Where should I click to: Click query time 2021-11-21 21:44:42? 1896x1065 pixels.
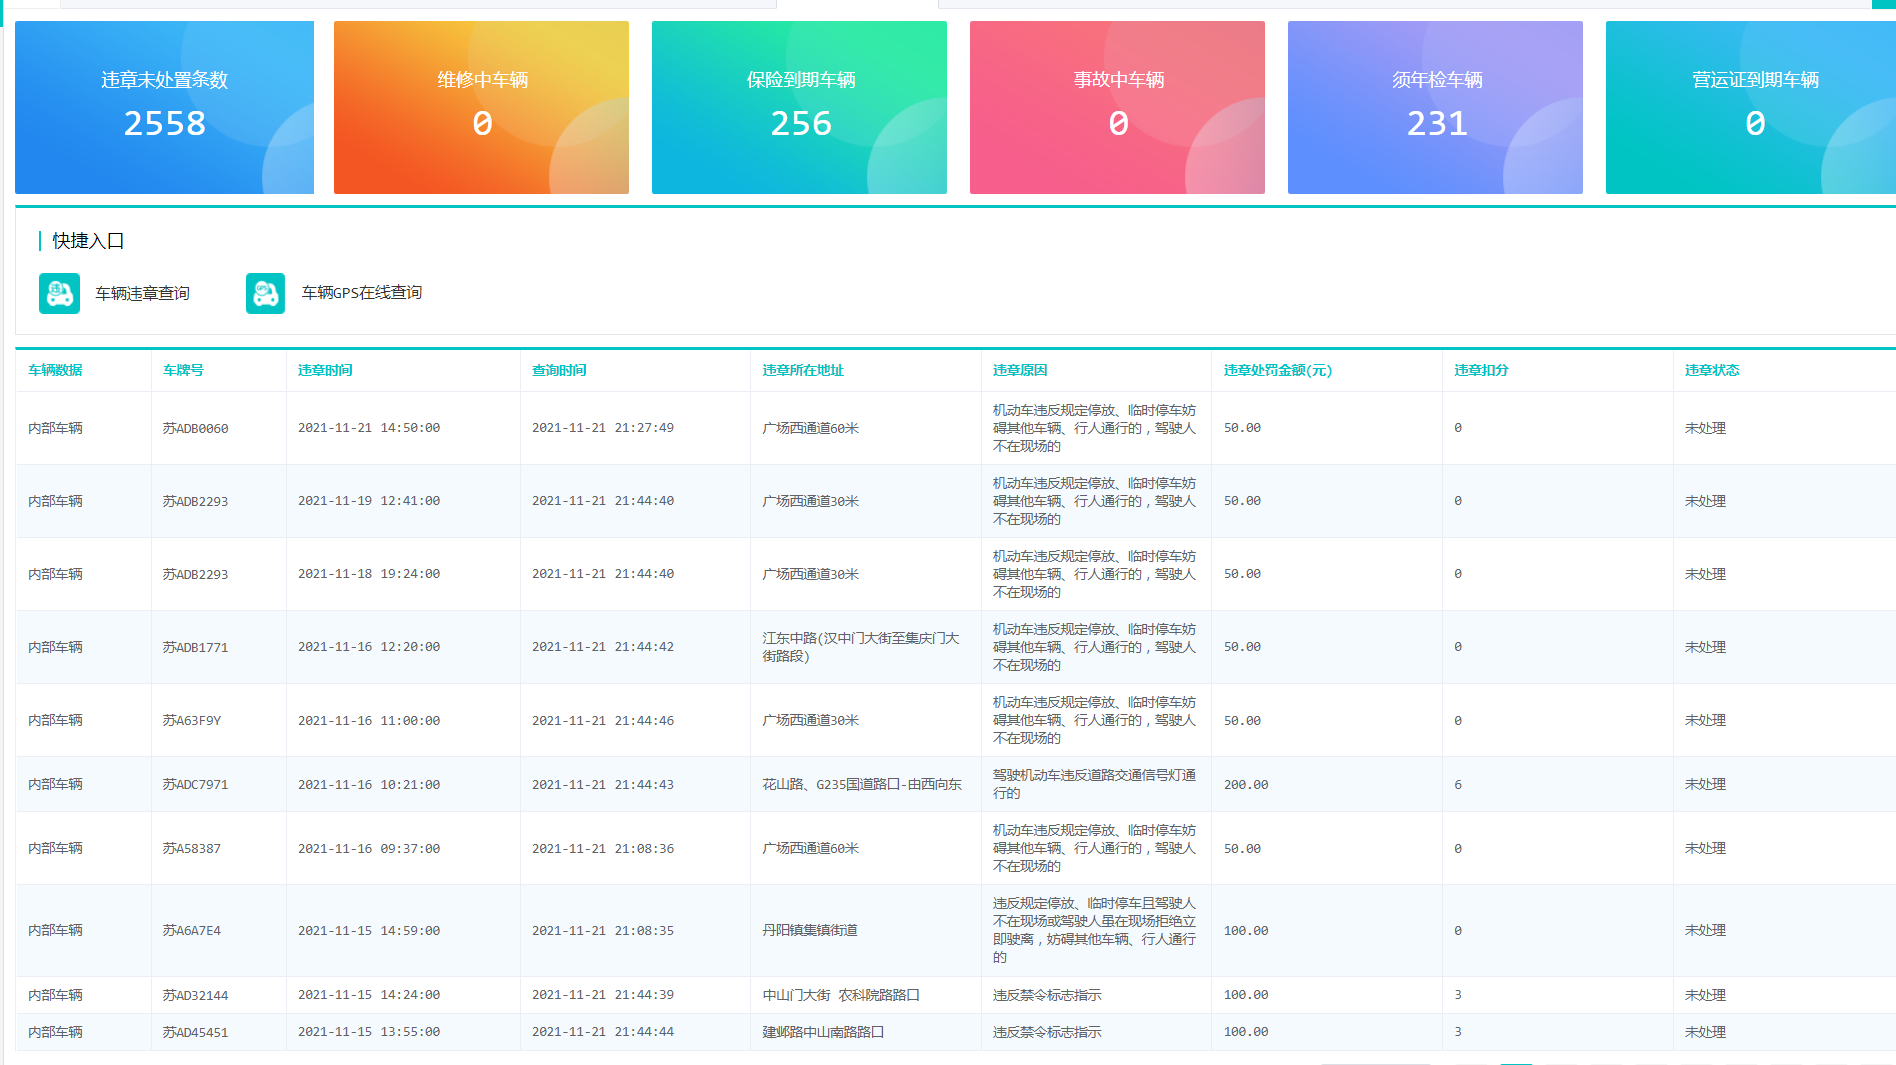603,647
